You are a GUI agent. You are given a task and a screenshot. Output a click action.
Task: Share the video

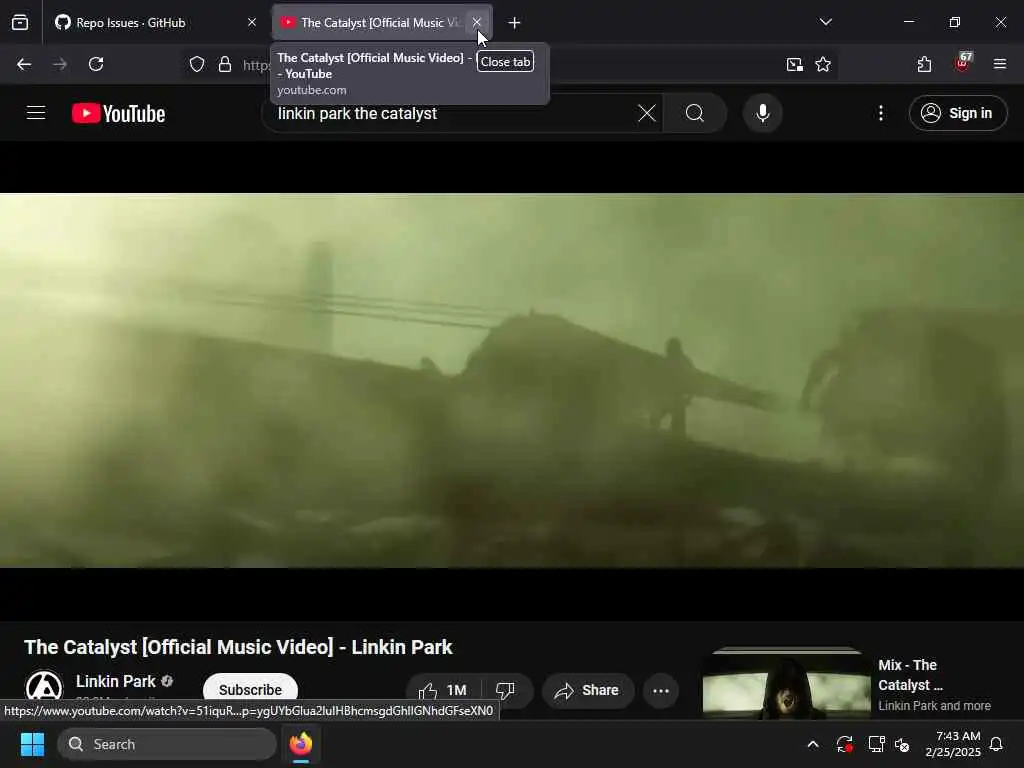[588, 690]
